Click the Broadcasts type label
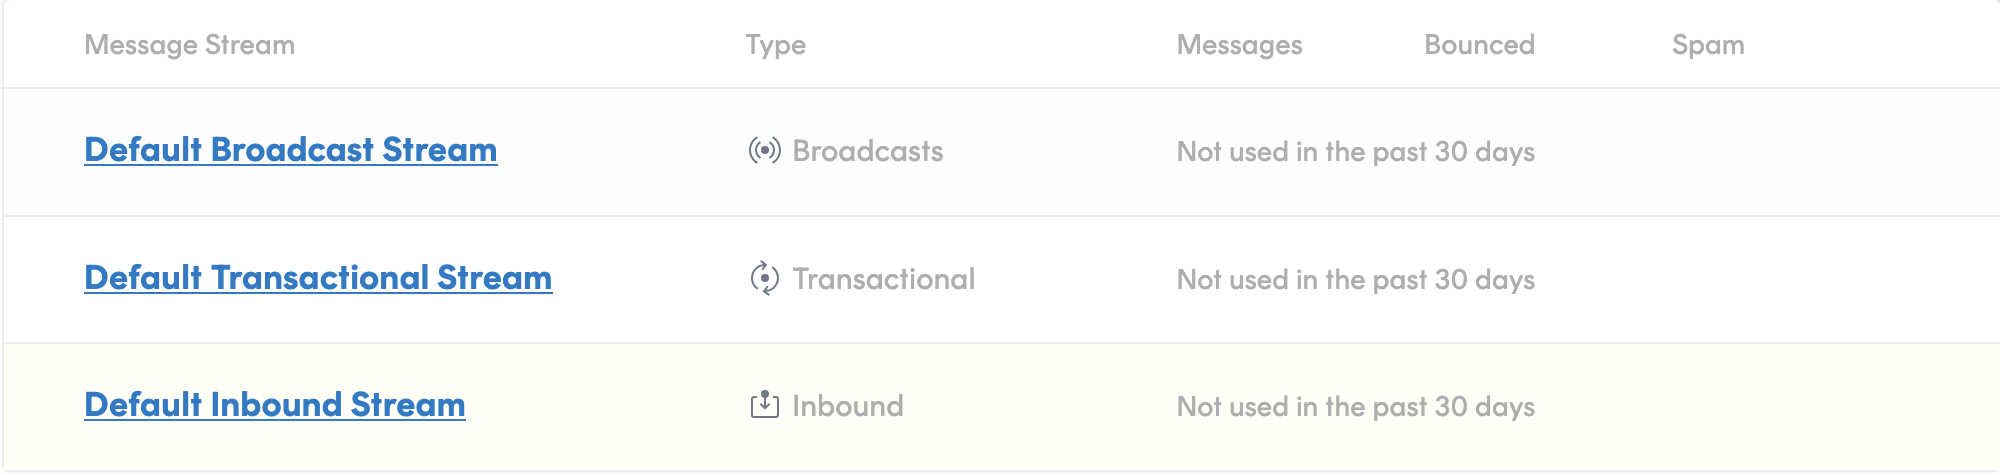This screenshot has width=2000, height=474. tap(868, 151)
